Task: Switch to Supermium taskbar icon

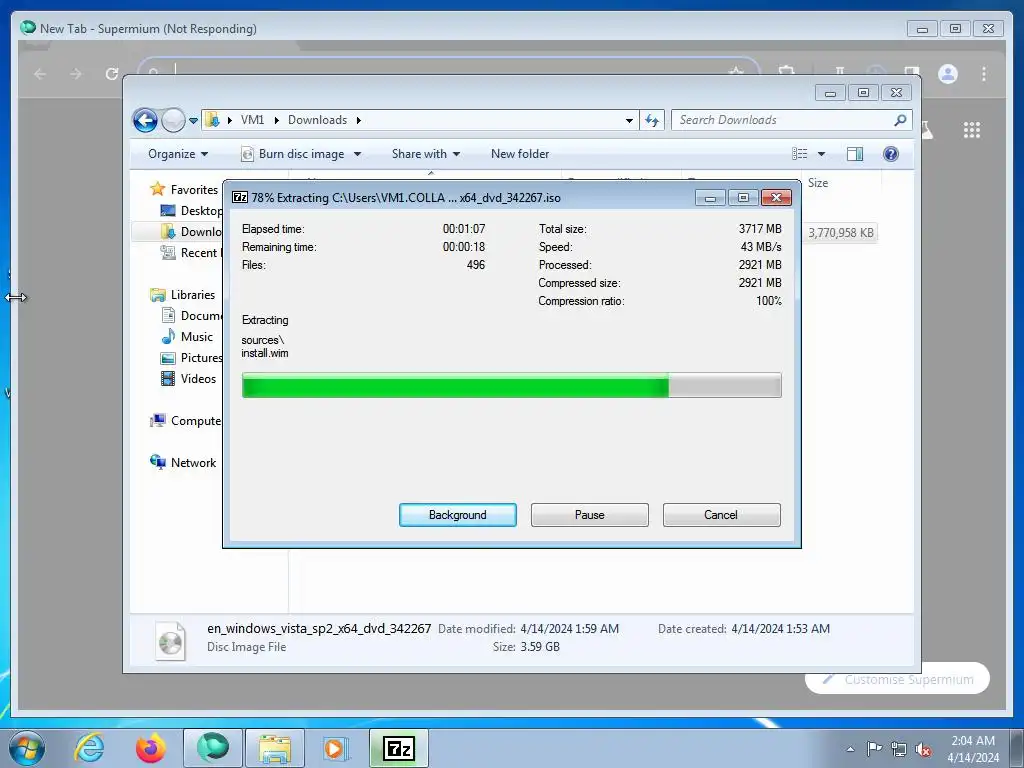Action: coord(213,748)
